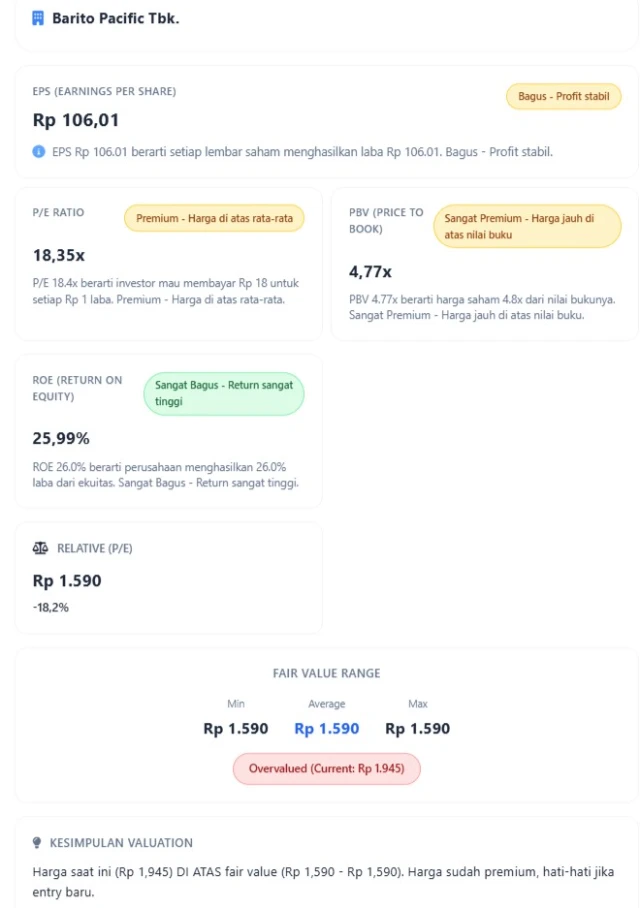Select the ROE value 25,99%
This screenshot has width=640, height=908.
coord(61,438)
